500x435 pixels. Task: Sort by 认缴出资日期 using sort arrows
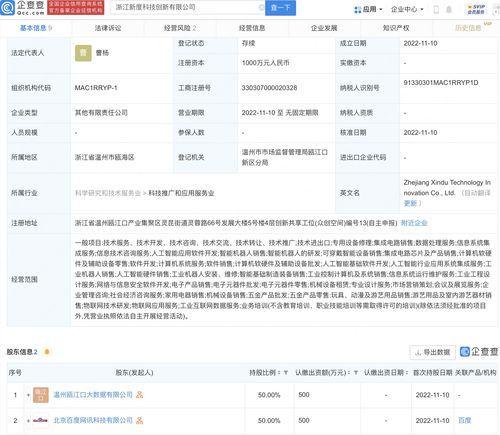[x=407, y=373]
